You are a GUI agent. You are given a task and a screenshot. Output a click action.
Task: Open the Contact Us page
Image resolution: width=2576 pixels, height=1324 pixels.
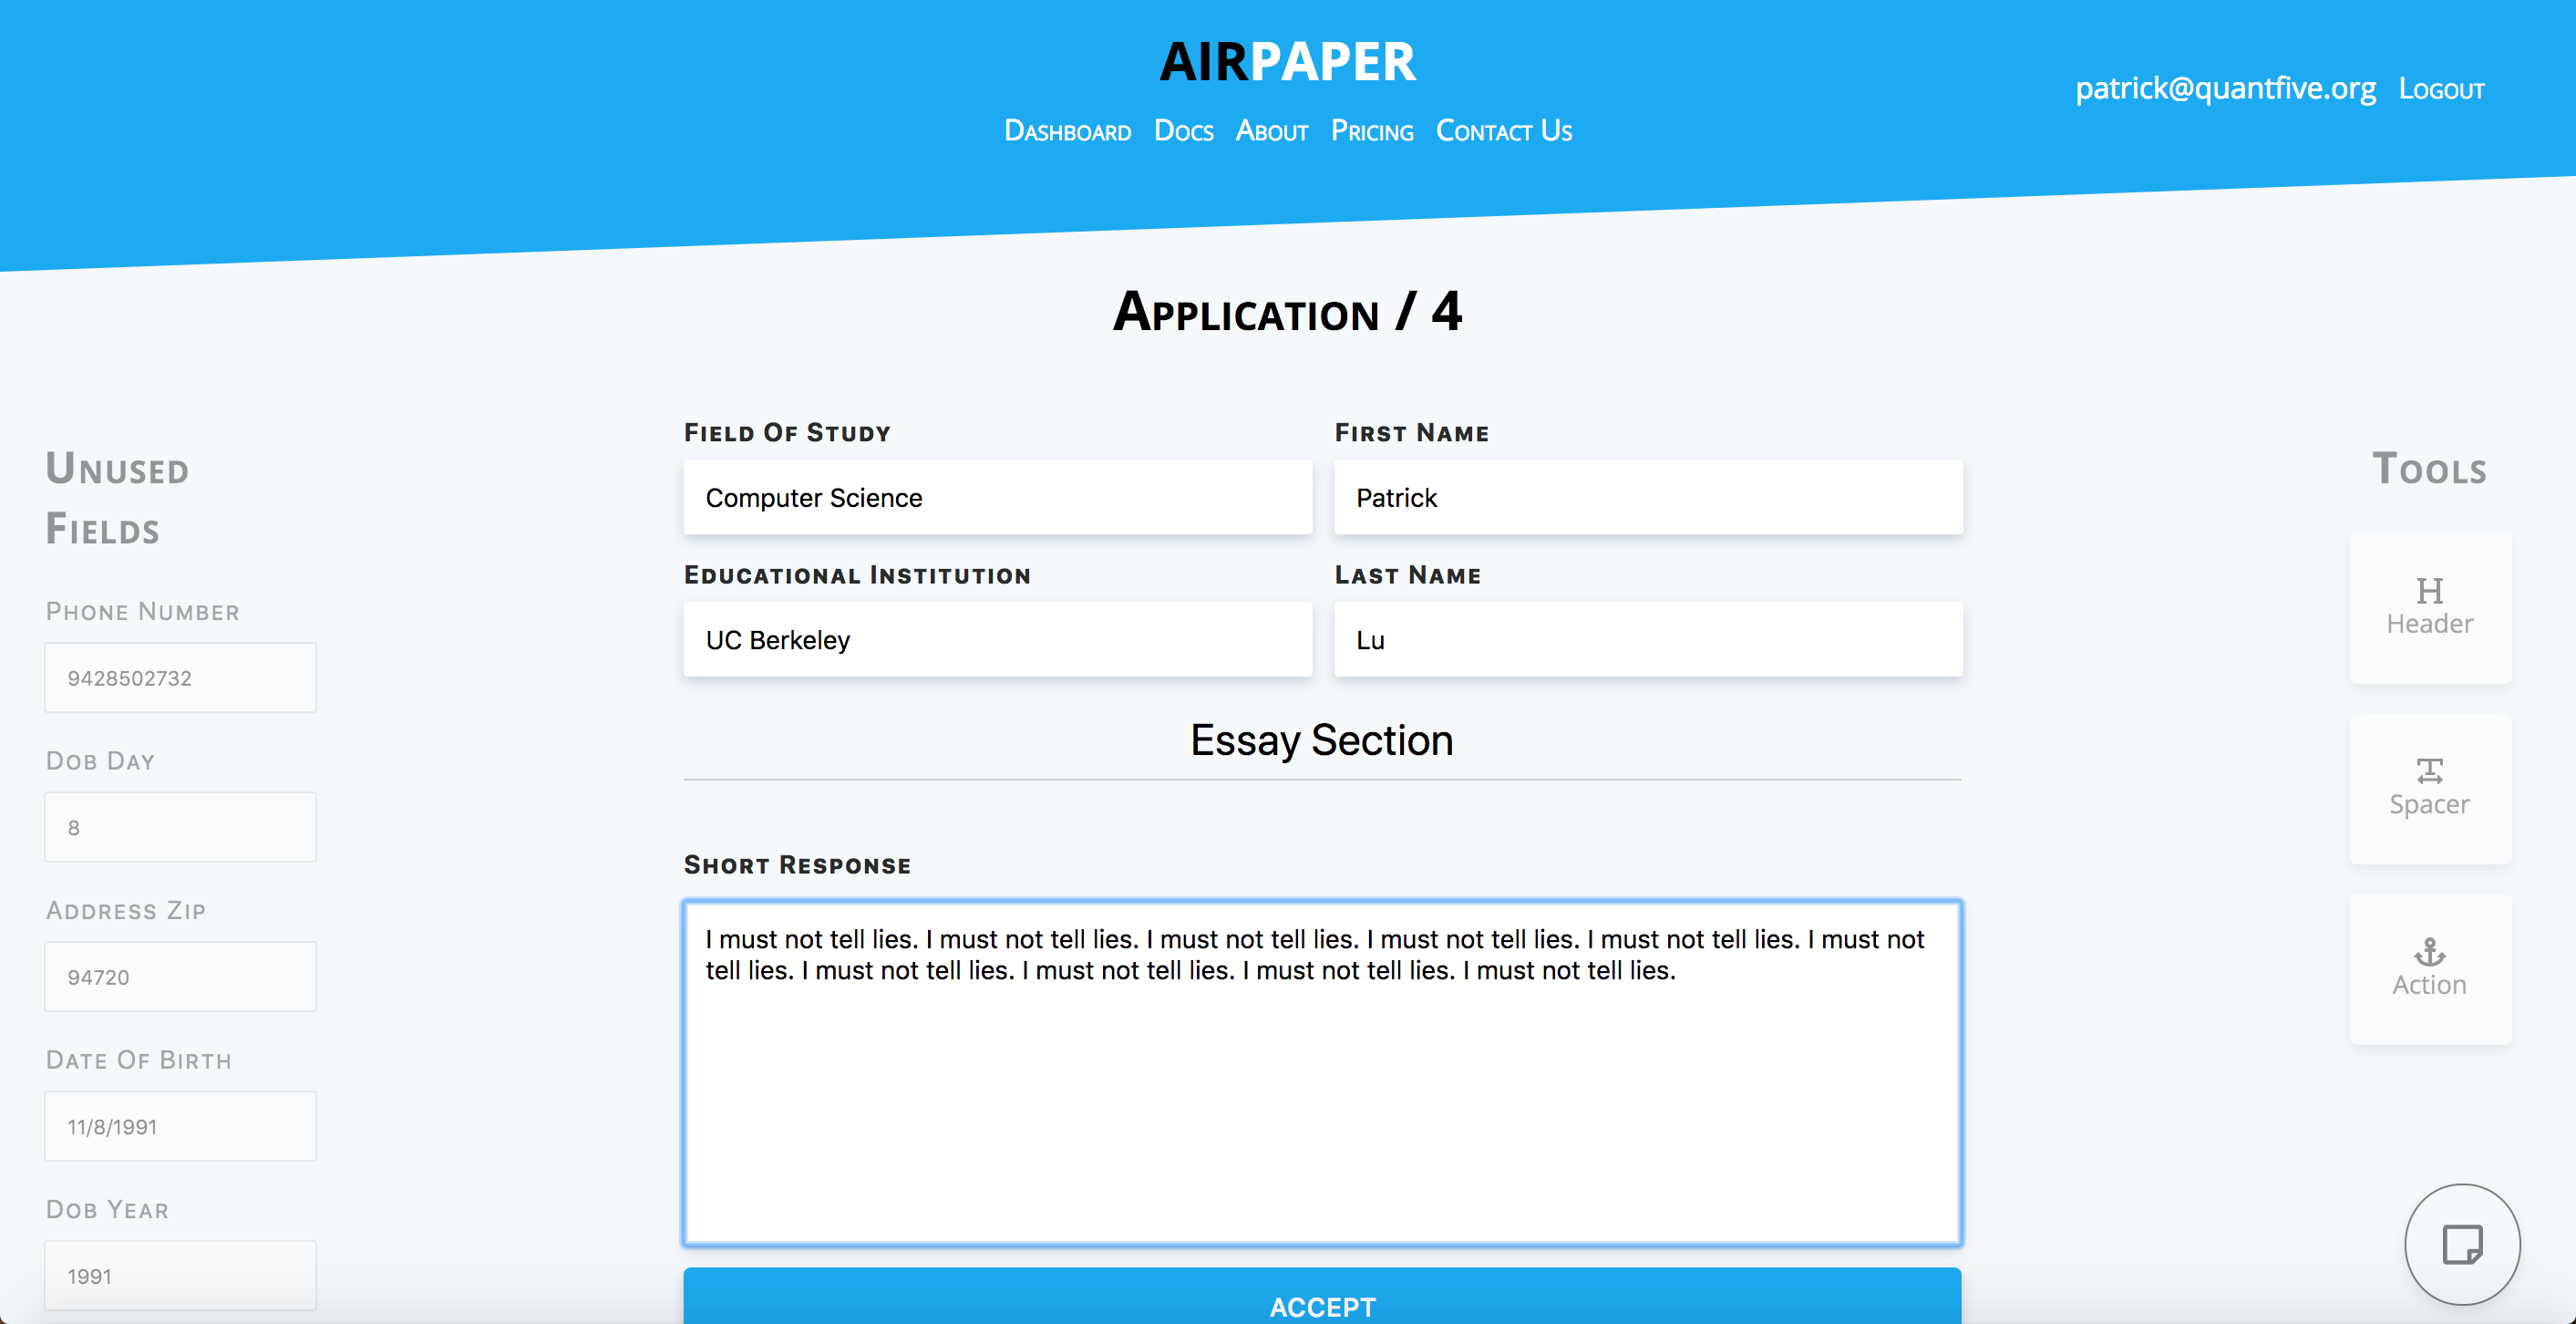coord(1503,130)
